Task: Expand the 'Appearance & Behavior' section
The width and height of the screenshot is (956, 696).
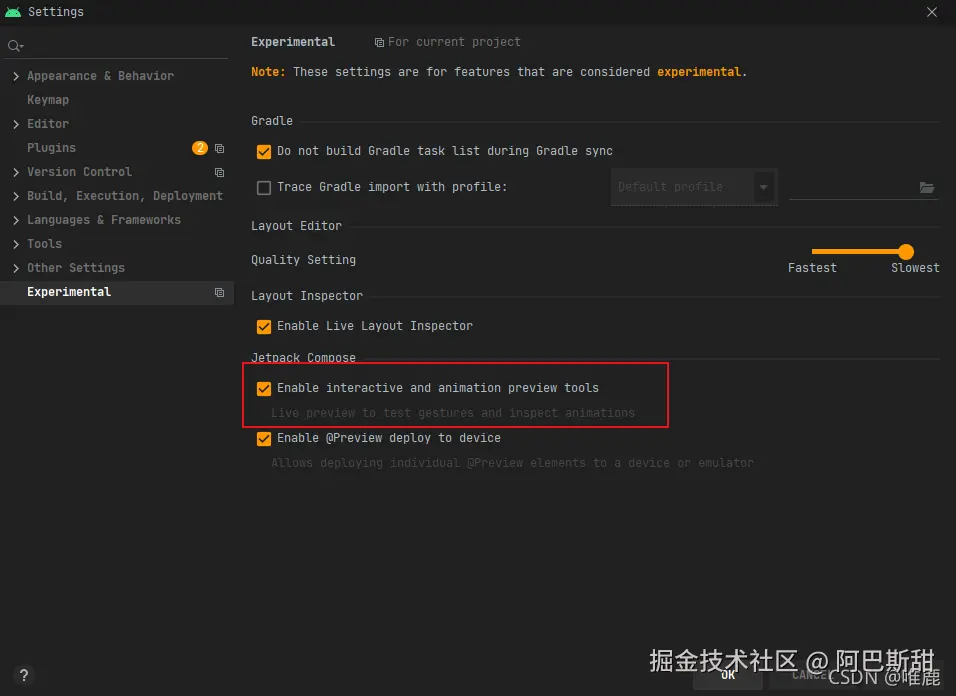Action: (16, 75)
